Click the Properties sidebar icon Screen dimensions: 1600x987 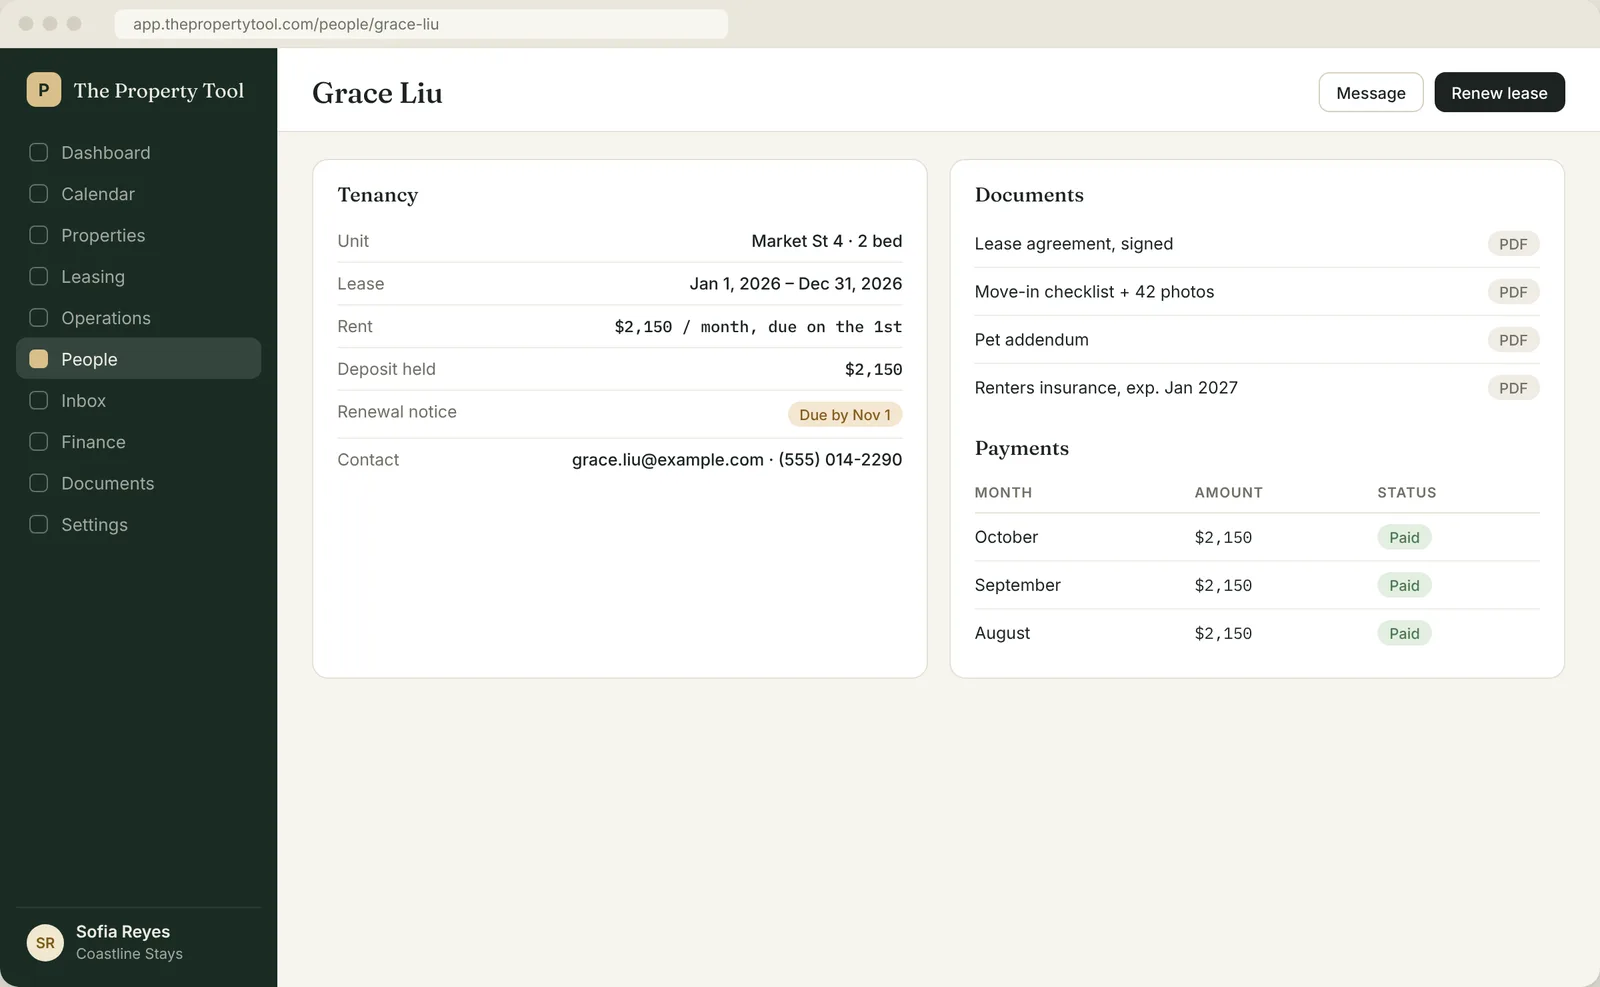[39, 235]
